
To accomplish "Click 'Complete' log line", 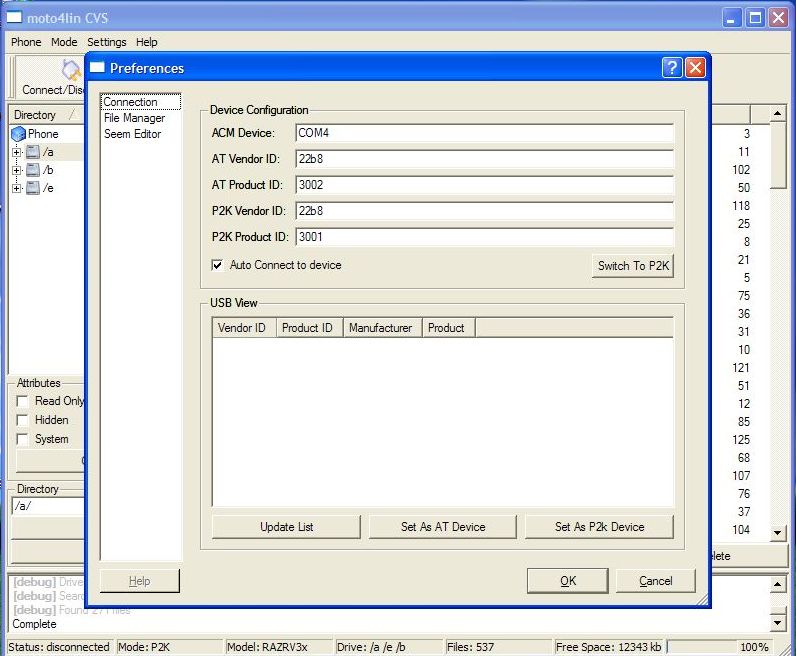I will coord(35,624).
